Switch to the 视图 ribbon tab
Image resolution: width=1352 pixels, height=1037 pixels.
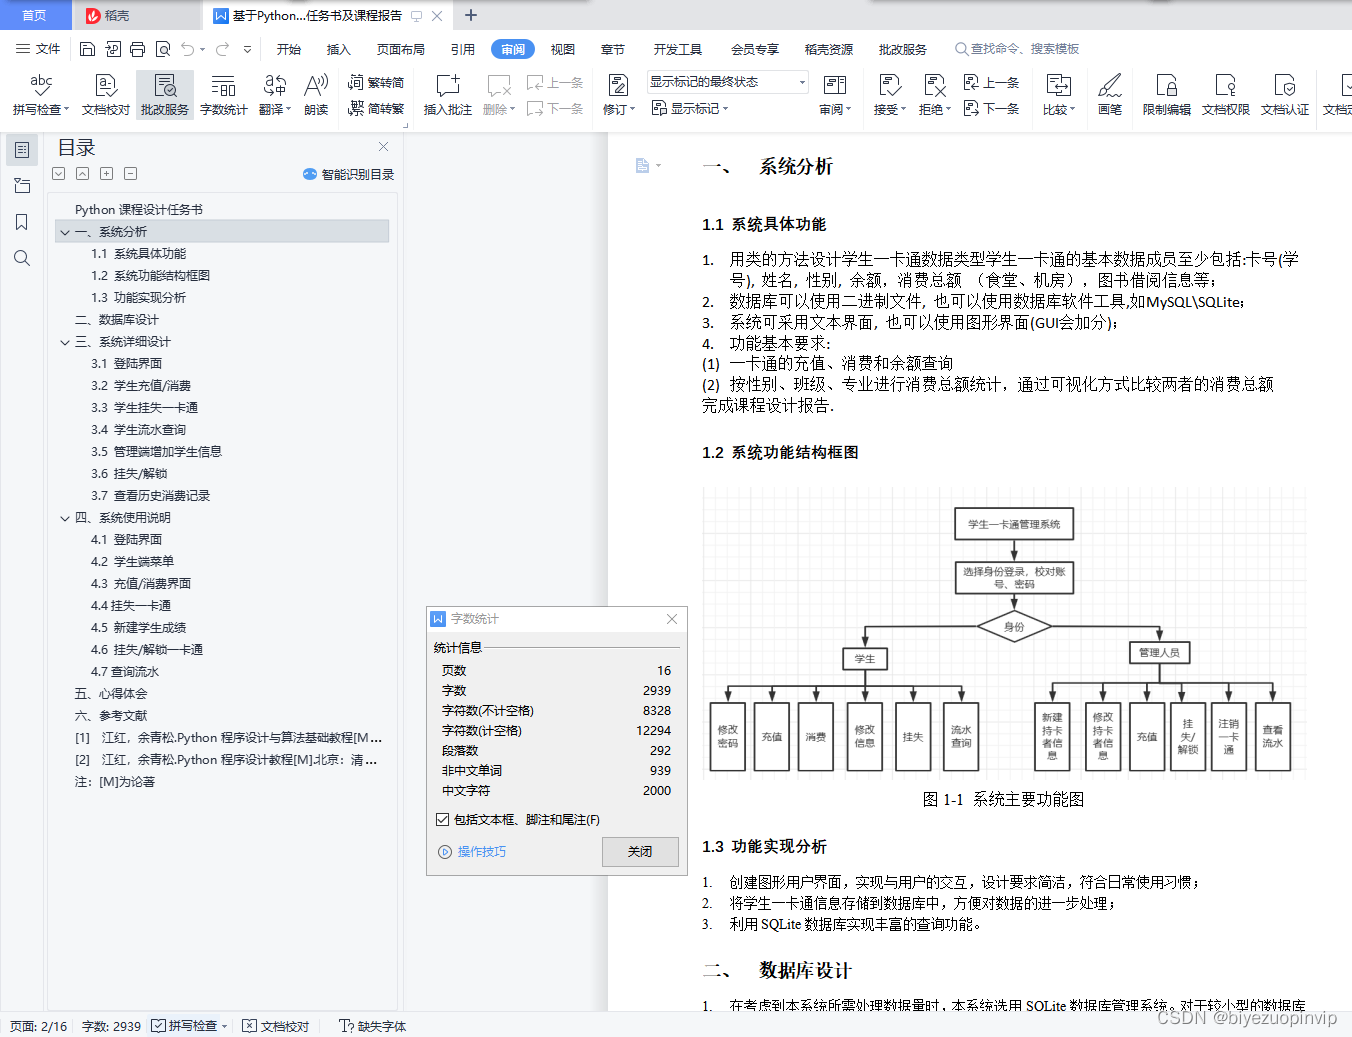tap(563, 49)
